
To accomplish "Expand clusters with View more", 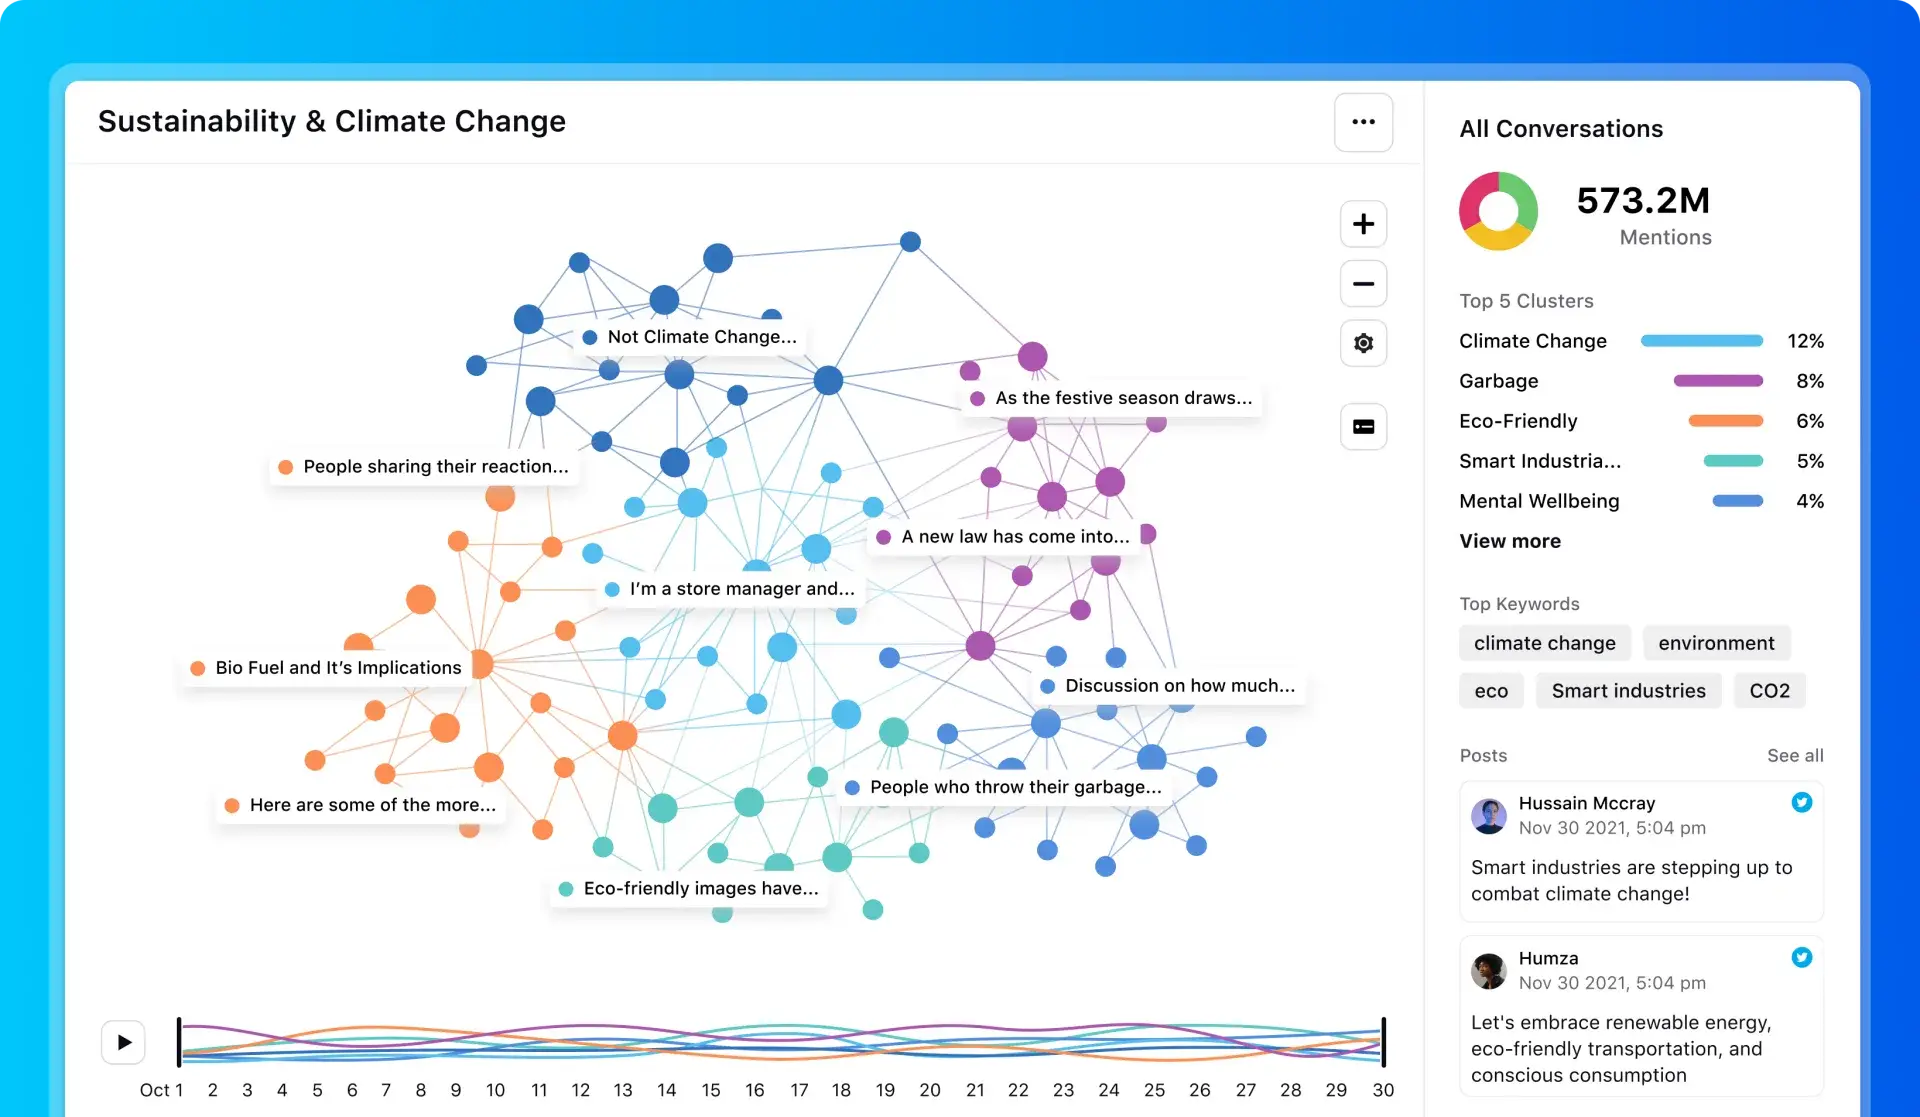I will coord(1509,541).
